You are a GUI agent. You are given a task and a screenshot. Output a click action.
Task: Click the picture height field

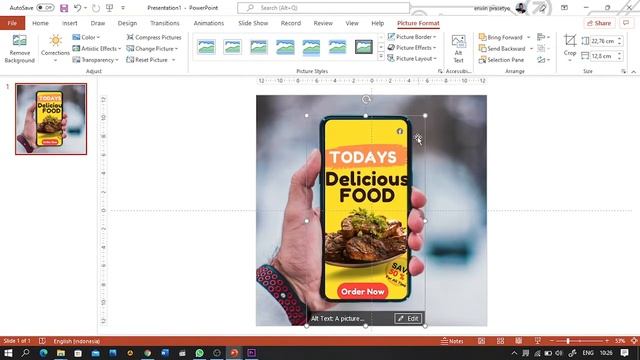(603, 41)
